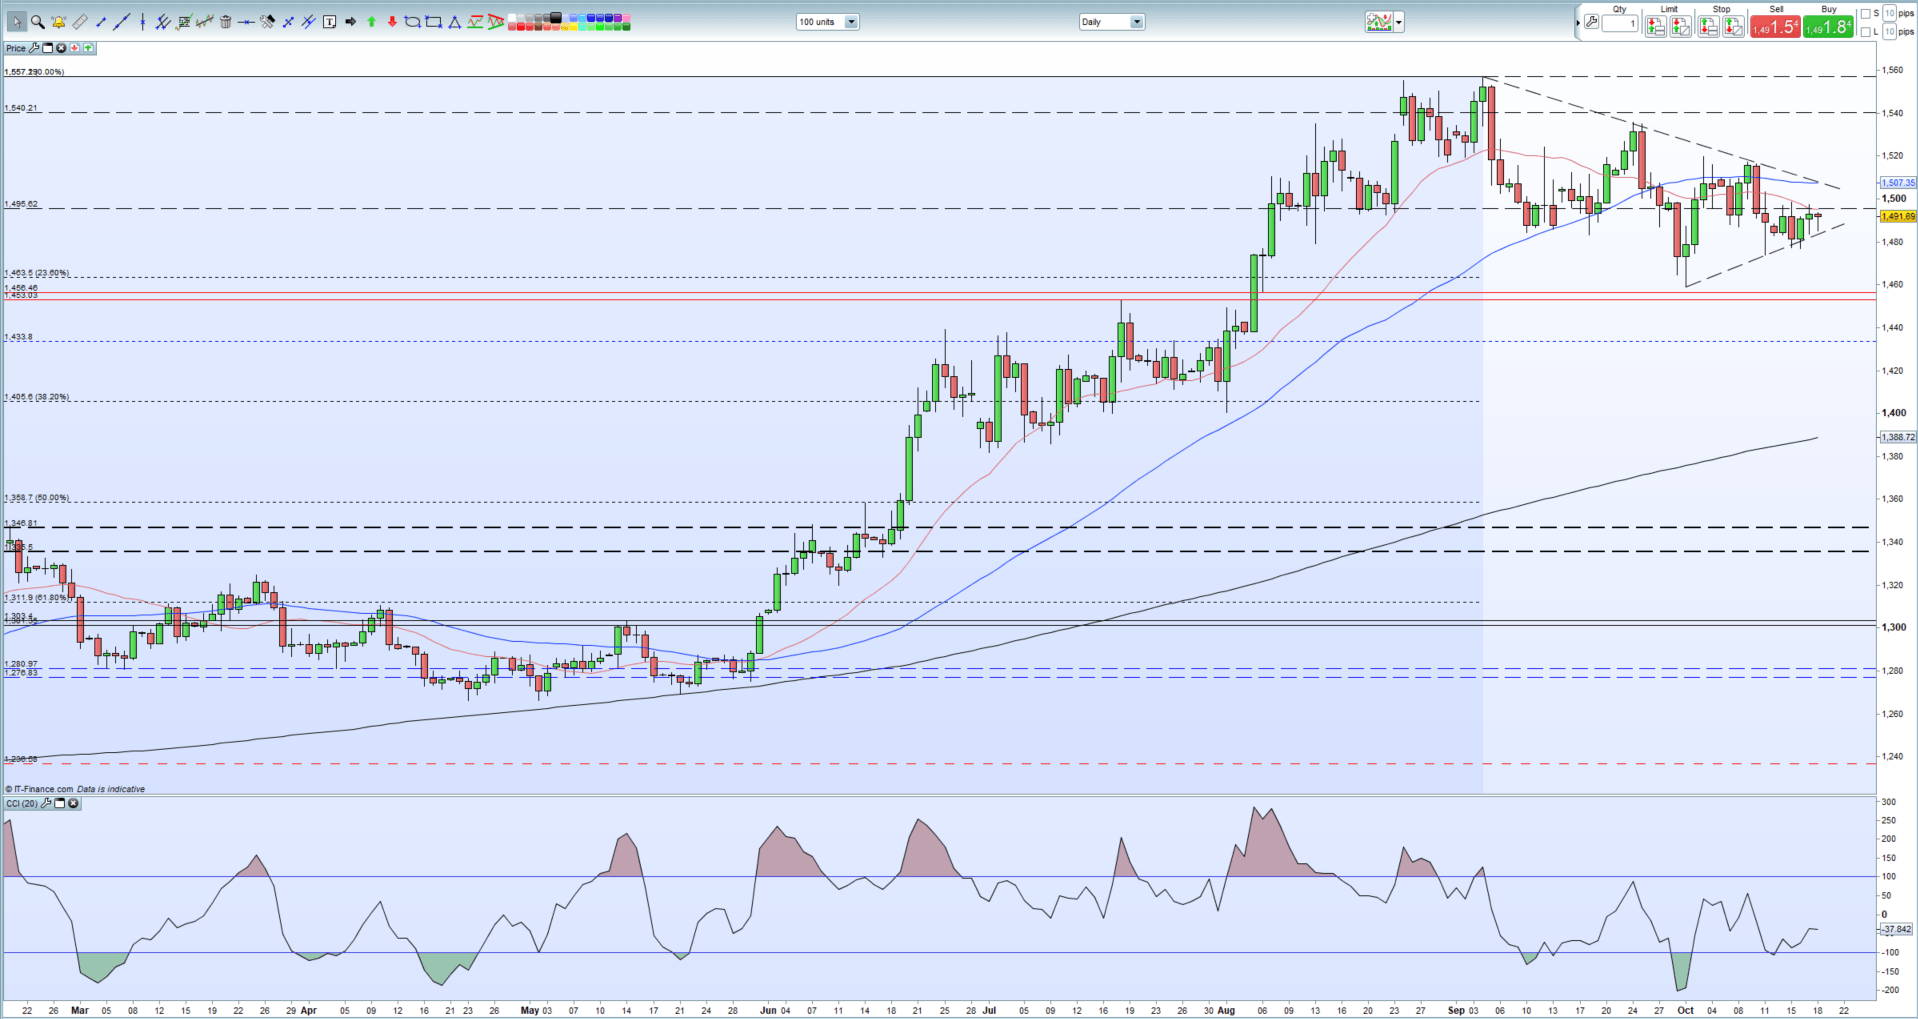Select the text annotation tool

tap(329, 22)
